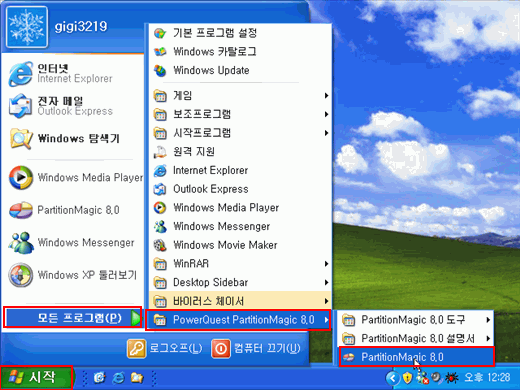Viewport: 520px width, 390px height.
Task: Expand 시작프로그램 submenu arrow
Action: pos(327,133)
